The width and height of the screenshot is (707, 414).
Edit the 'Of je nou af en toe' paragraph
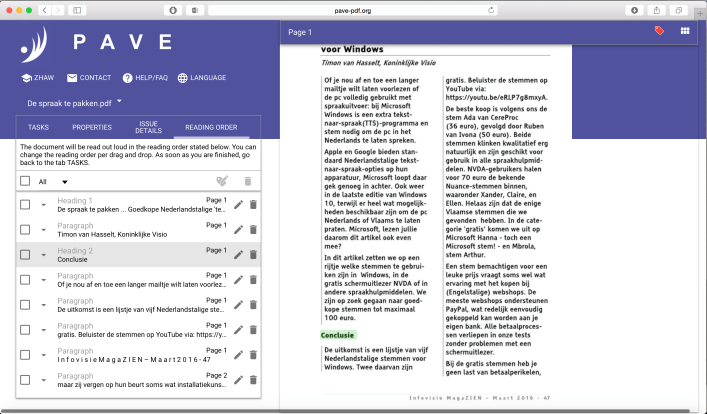point(238,280)
